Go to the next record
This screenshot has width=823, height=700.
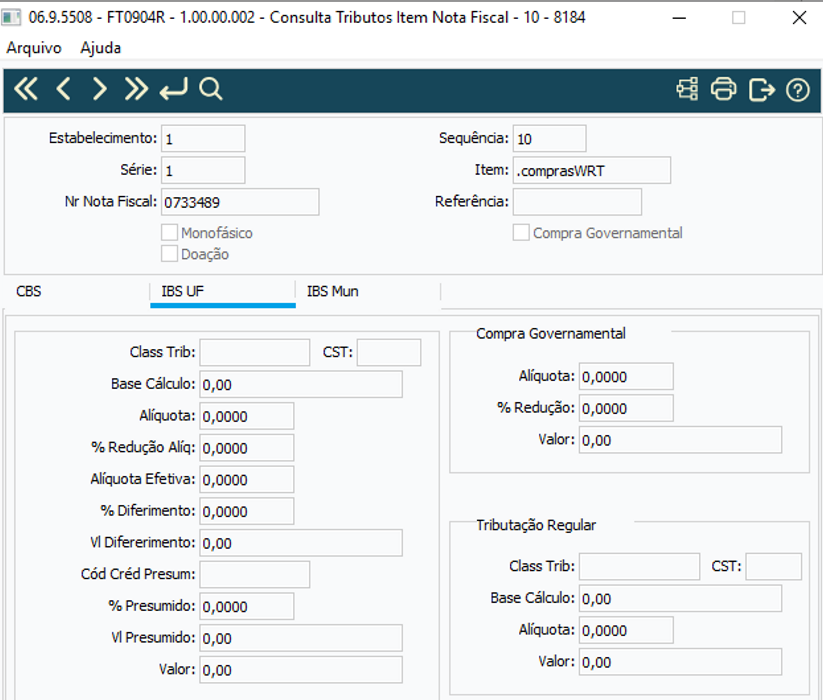pyautogui.click(x=99, y=89)
